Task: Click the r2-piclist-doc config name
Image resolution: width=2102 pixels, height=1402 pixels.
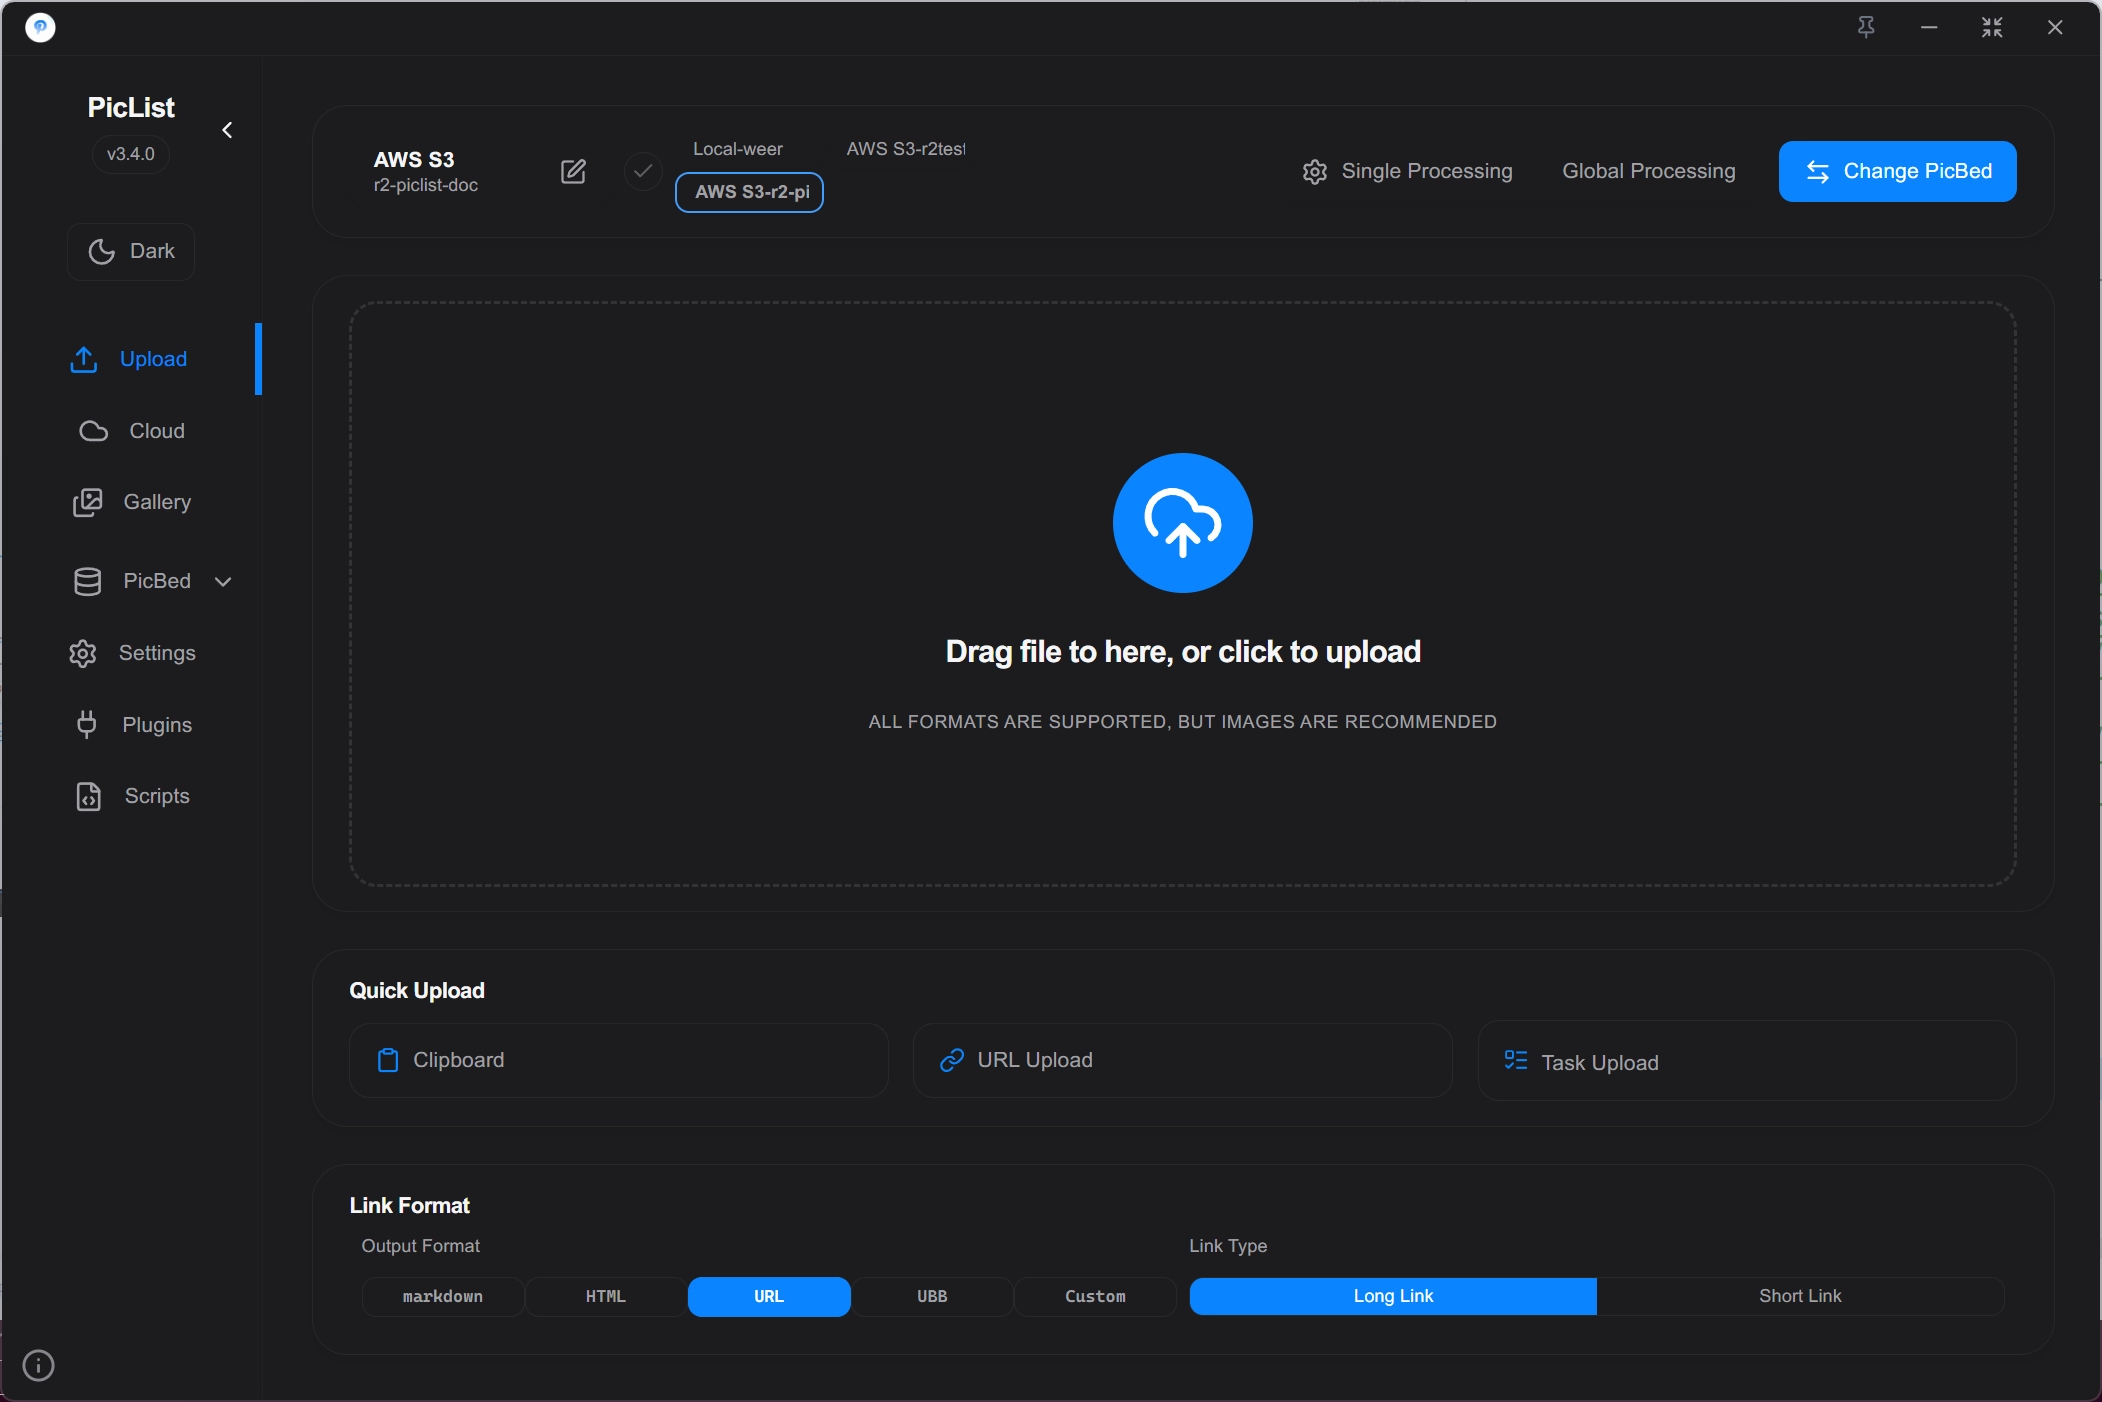Action: pyautogui.click(x=426, y=185)
